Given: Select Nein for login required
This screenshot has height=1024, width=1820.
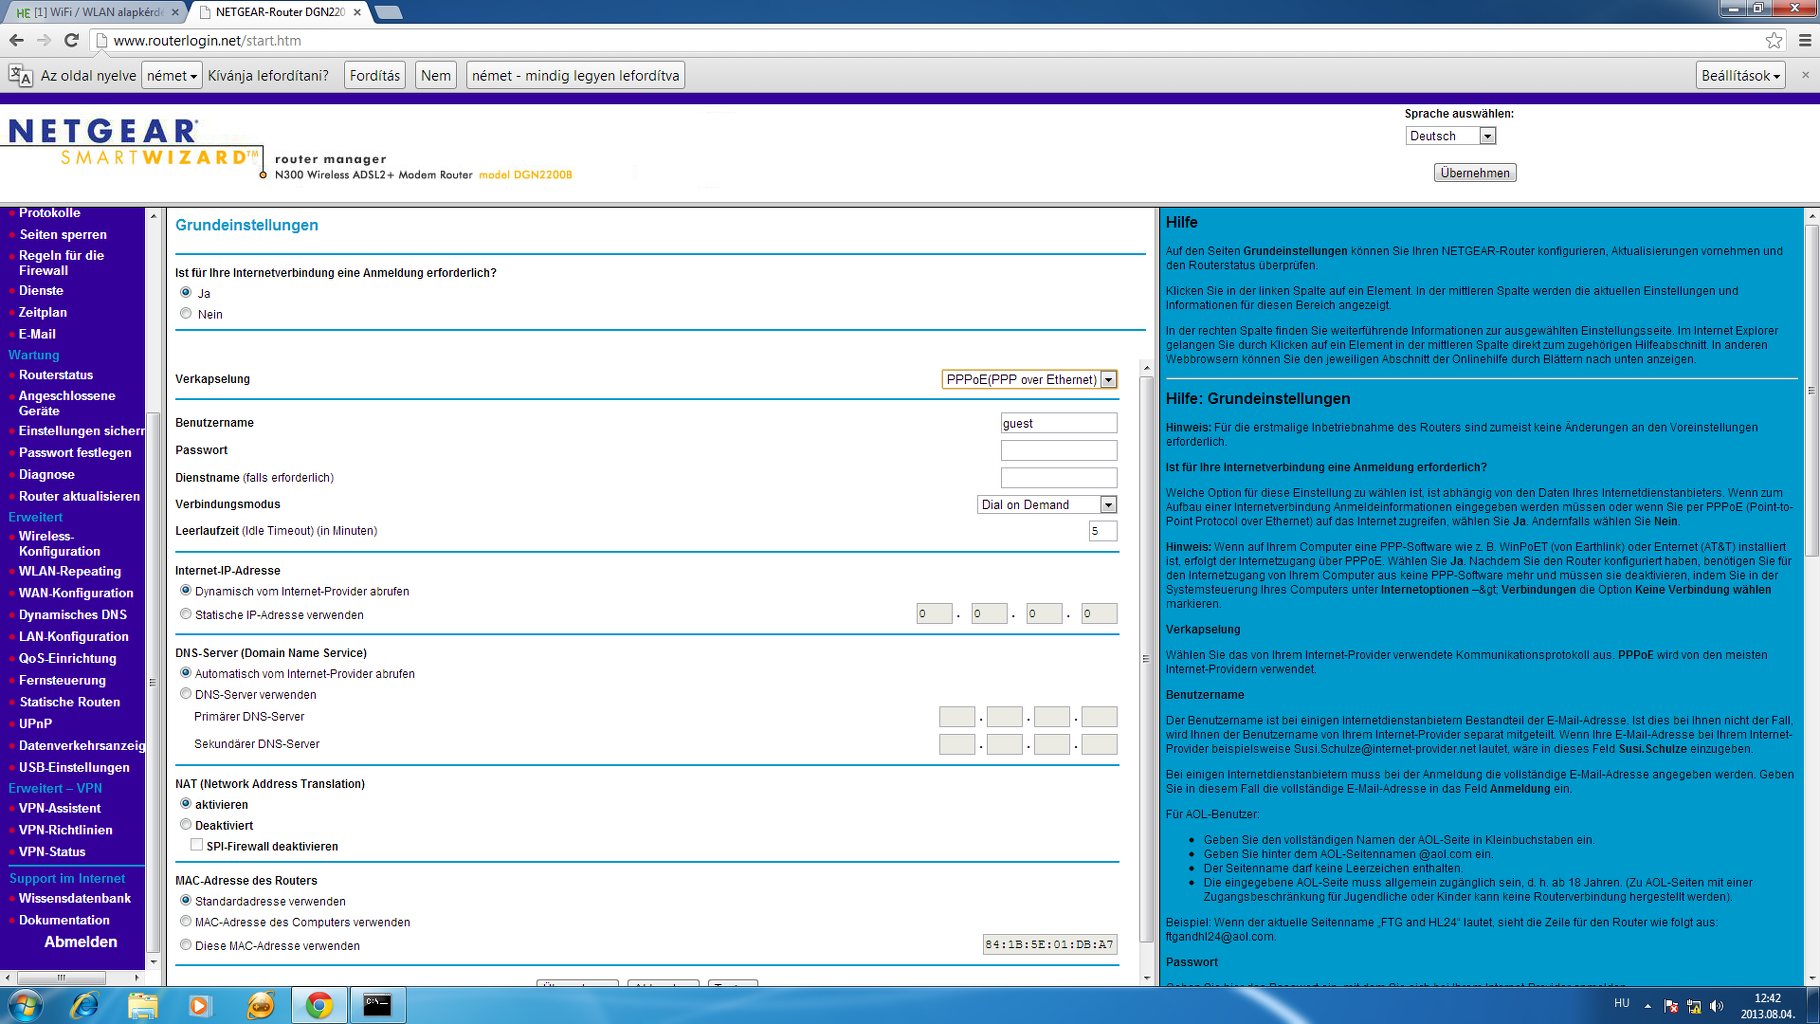Looking at the screenshot, I should click(x=186, y=314).
